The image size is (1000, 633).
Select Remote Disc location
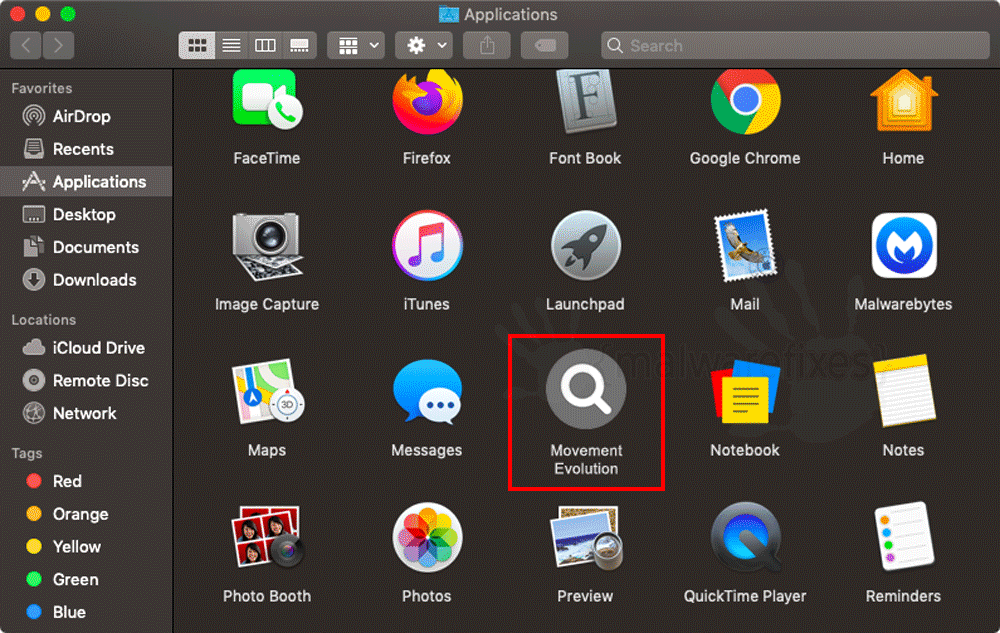pos(86,381)
